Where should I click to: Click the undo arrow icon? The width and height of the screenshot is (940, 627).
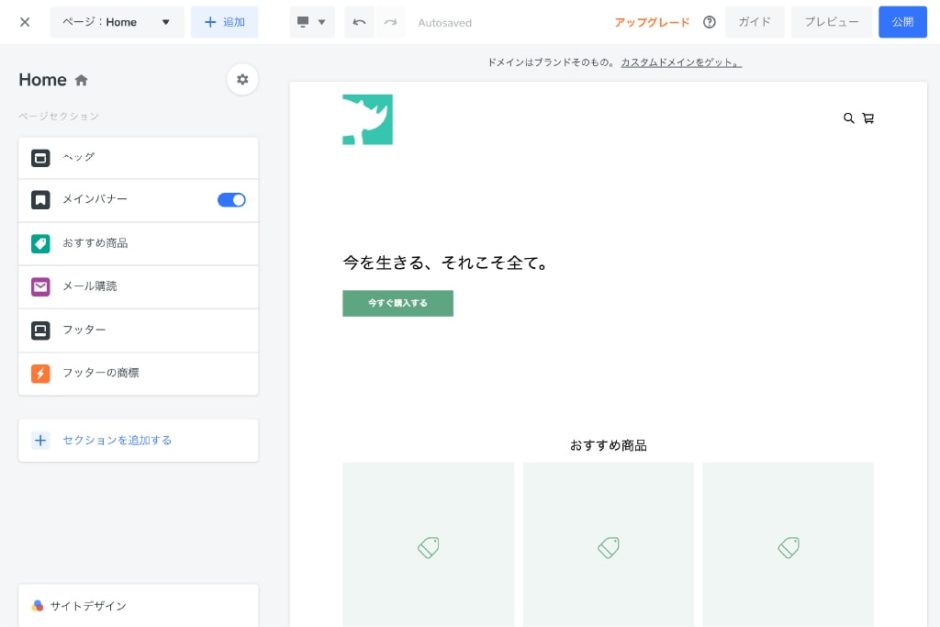359,22
